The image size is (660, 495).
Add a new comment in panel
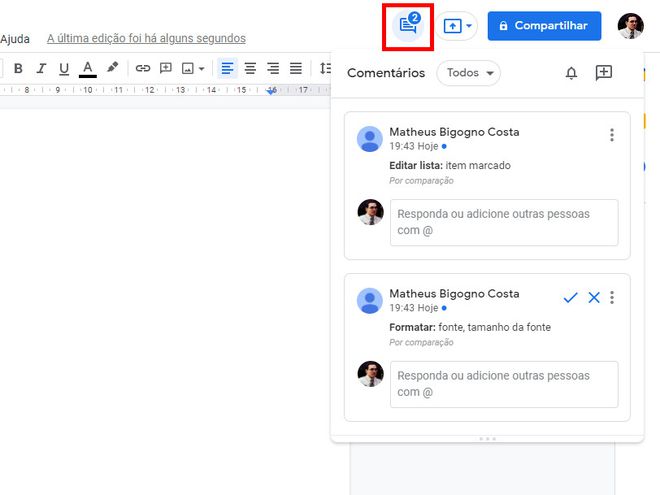(x=604, y=73)
